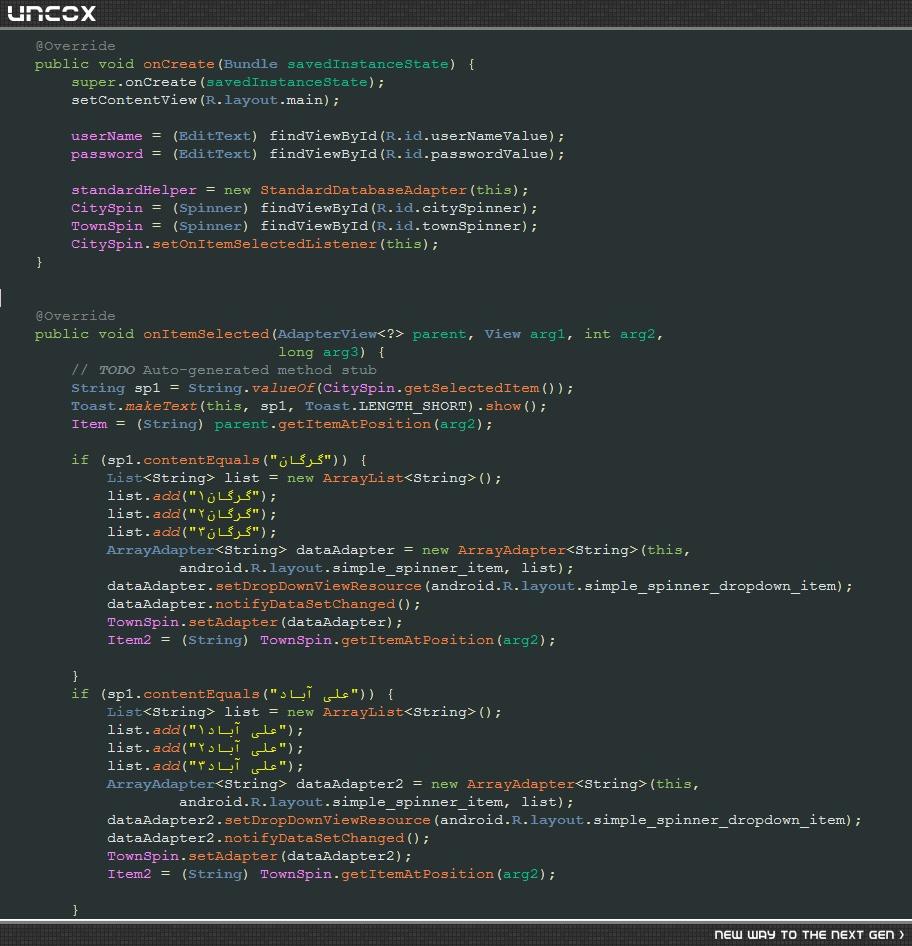912x946 pixels.
Task: Click the 'public void onCreate' method line
Action: pyautogui.click(x=255, y=64)
